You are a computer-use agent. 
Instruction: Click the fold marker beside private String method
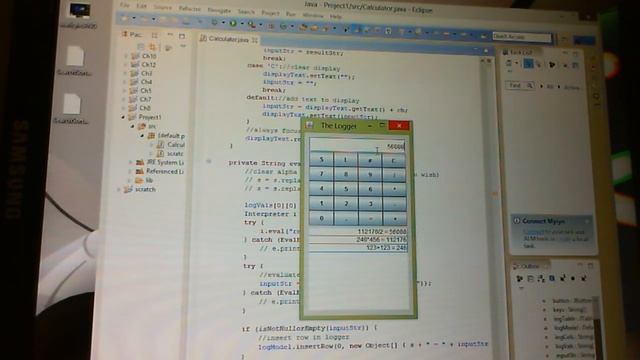click(209, 162)
